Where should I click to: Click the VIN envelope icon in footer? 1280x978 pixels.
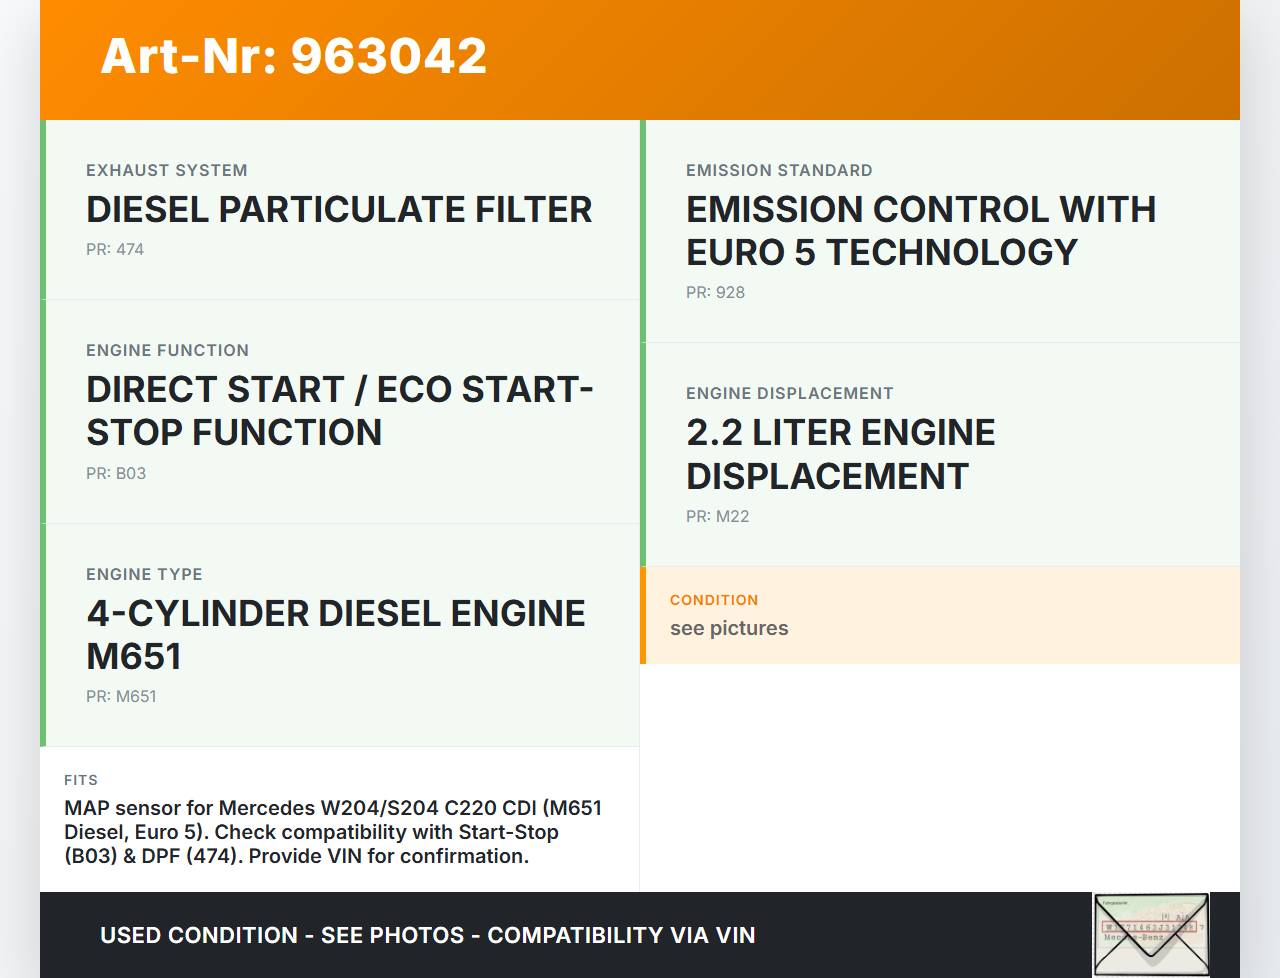(1151, 934)
